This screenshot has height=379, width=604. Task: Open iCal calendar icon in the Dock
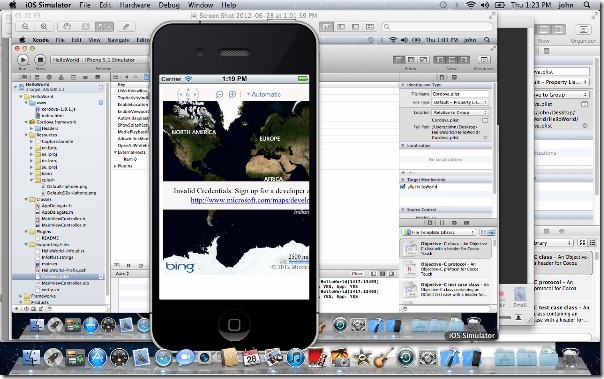tap(252, 358)
